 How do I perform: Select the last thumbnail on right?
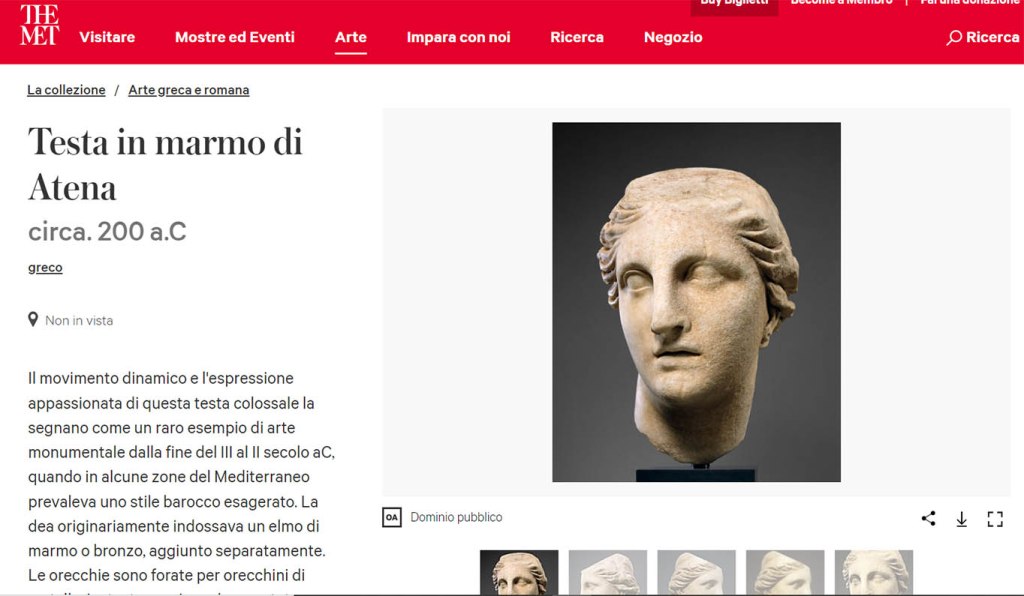(x=874, y=572)
